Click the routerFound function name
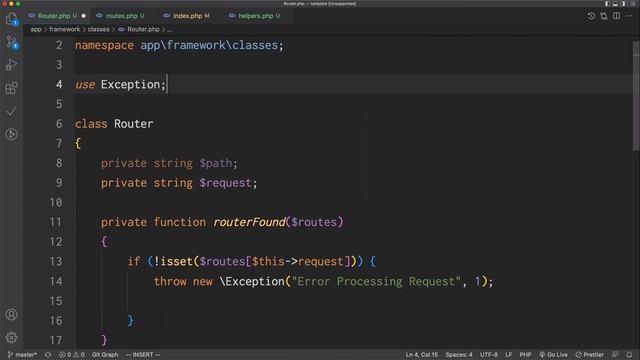The image size is (640, 360). coord(249,222)
